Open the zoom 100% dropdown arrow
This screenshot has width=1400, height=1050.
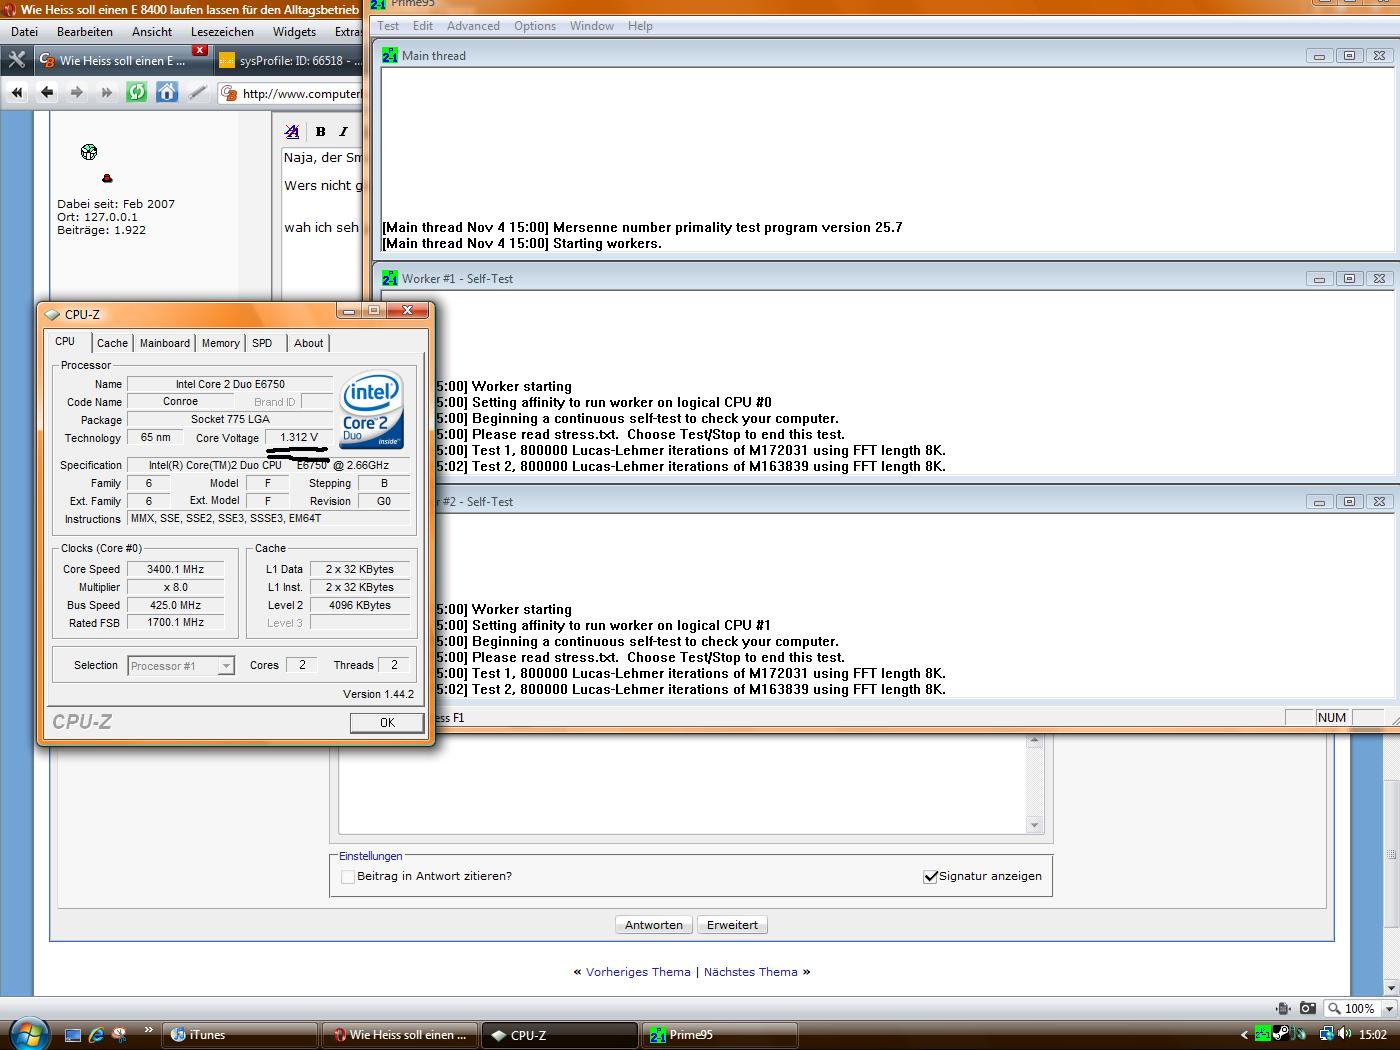click(1387, 1009)
